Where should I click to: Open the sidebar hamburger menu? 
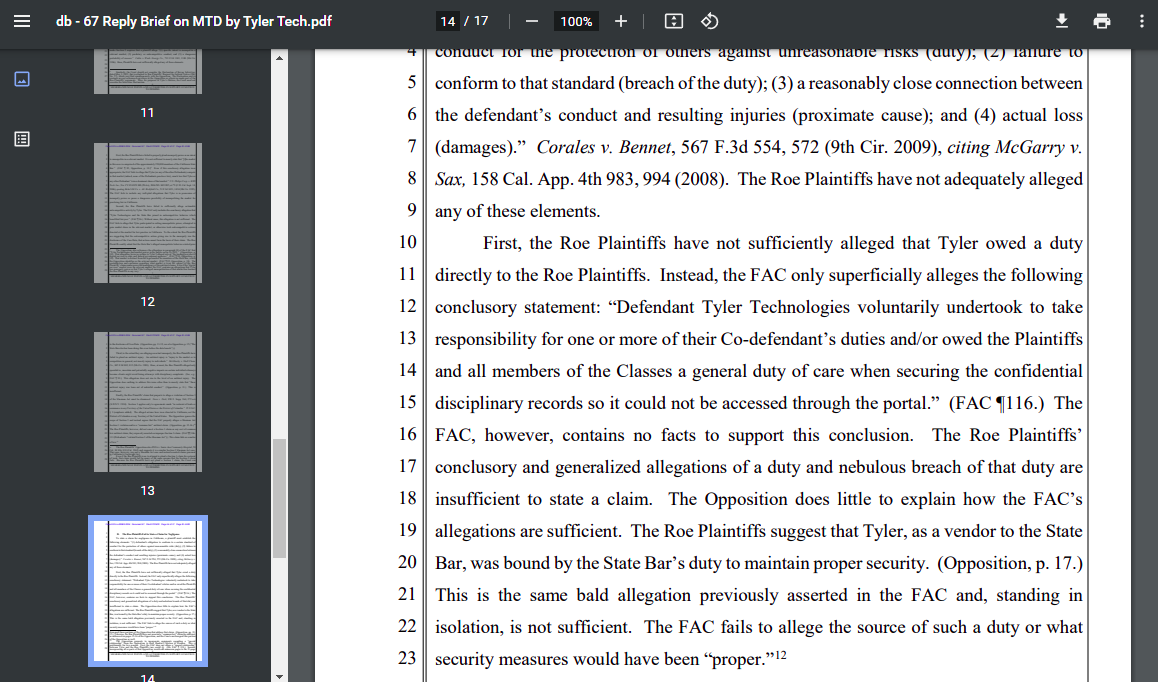22,21
